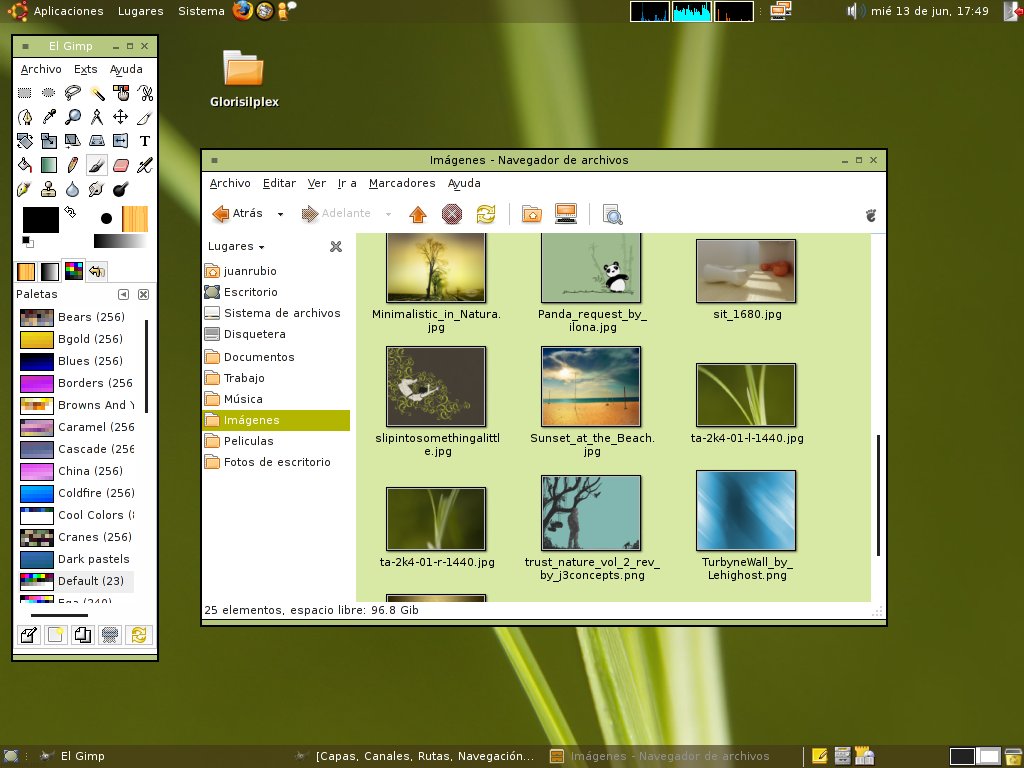Go to the Home folder toolbar icon
This screenshot has width=1024, height=768.
click(x=532, y=214)
